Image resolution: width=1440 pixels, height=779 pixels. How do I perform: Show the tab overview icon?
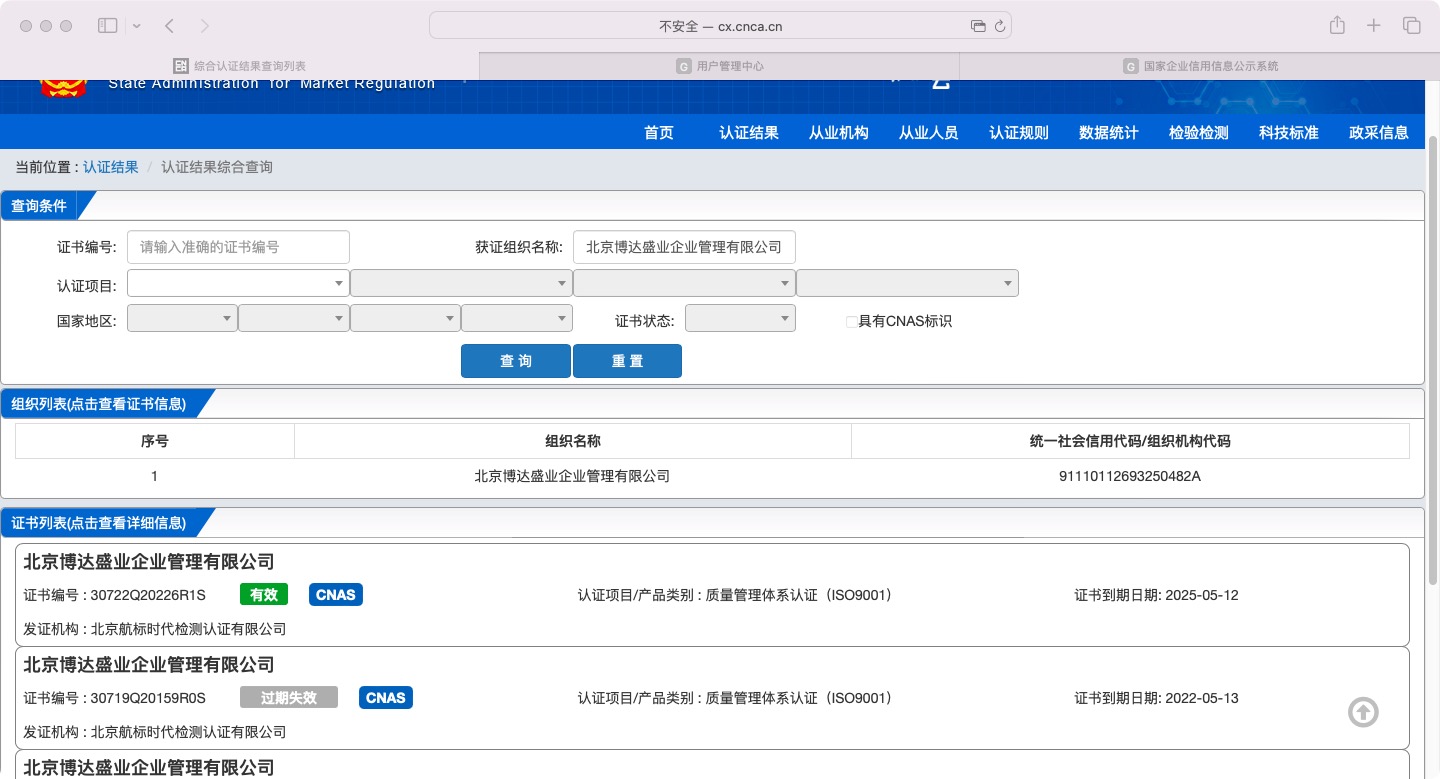pos(1412,26)
